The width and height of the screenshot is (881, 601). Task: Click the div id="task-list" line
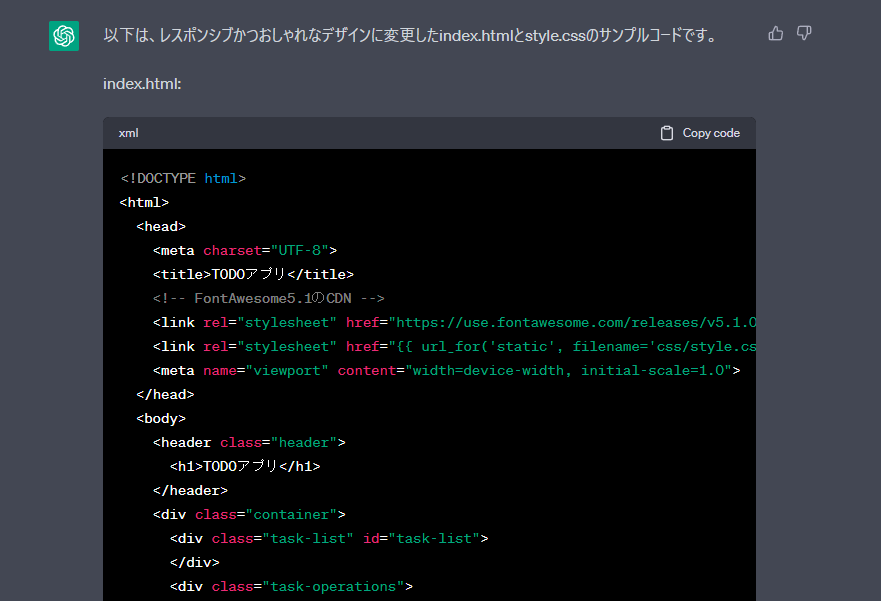(329, 539)
